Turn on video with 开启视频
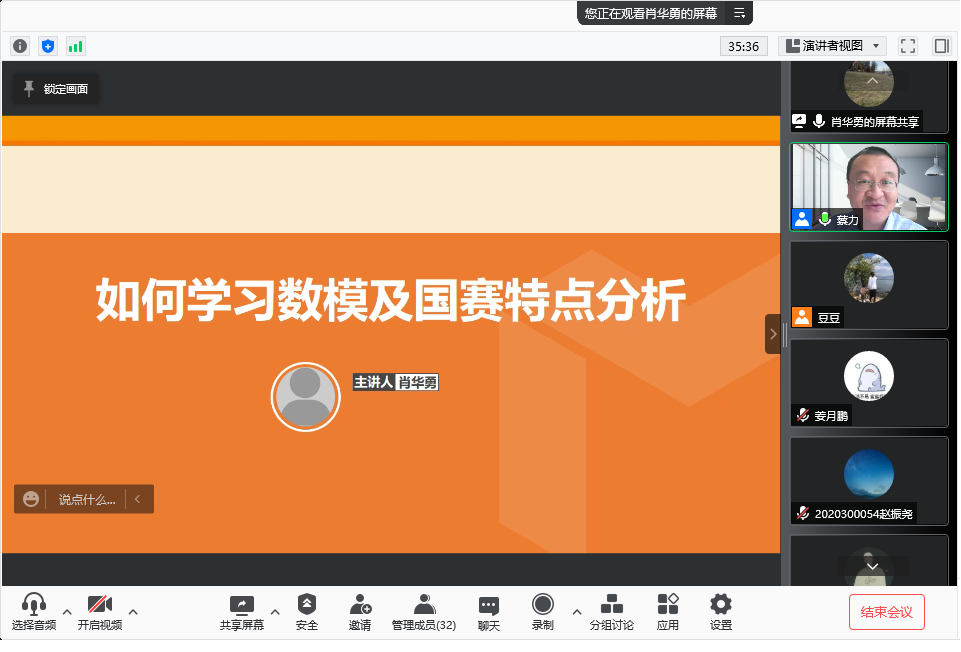Screen dimensions: 961x652 pos(100,612)
